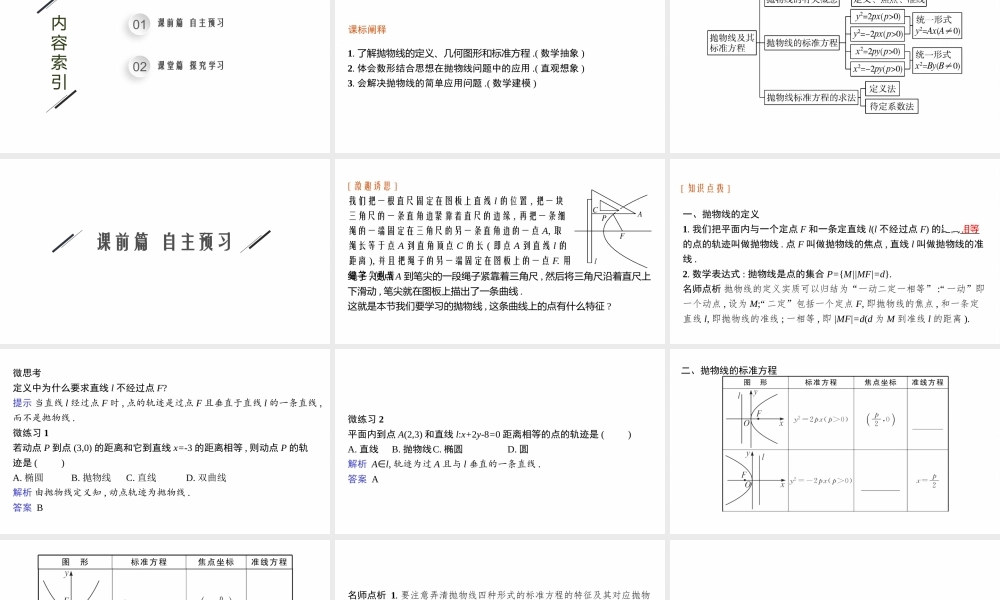Screen dimensions: 1000x600
Task: Expand the 抛物线的标准方程 branch
Action: (803, 44)
